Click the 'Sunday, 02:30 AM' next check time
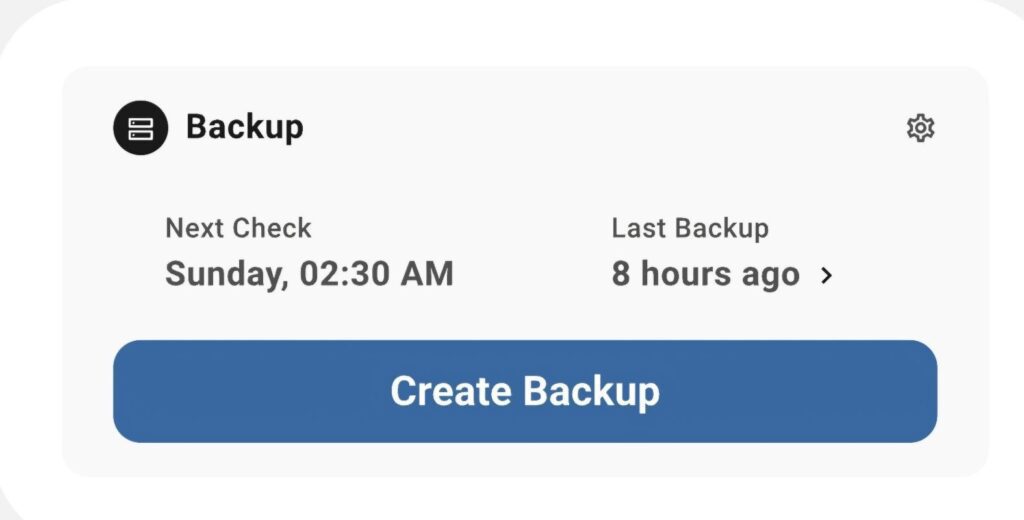 tap(309, 273)
